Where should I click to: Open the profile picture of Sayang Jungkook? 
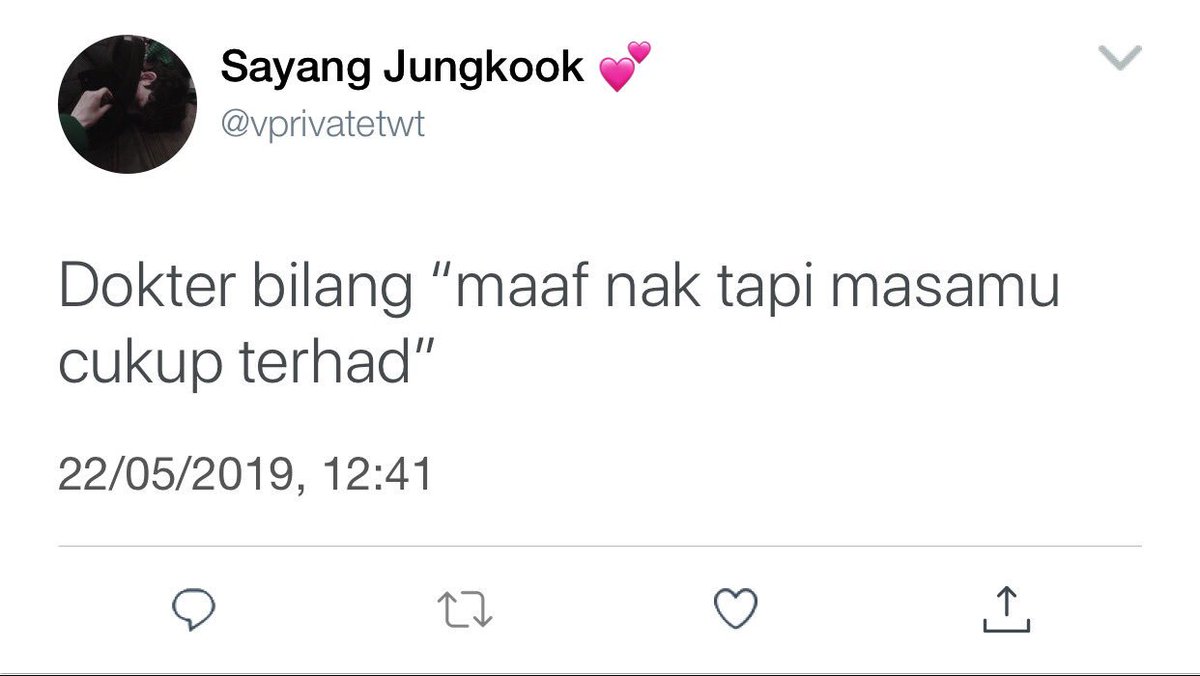click(127, 105)
